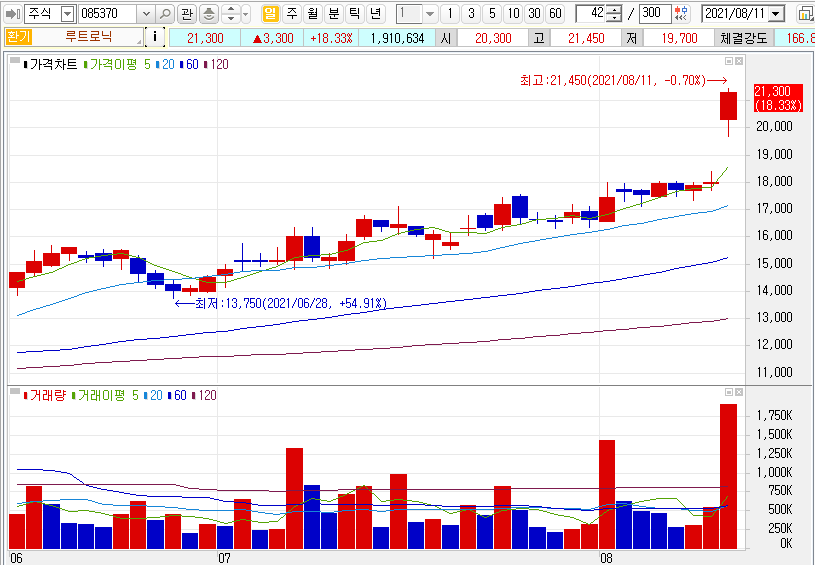Click the i stock information button
Image resolution: width=815 pixels, height=565 pixels.
click(155, 37)
